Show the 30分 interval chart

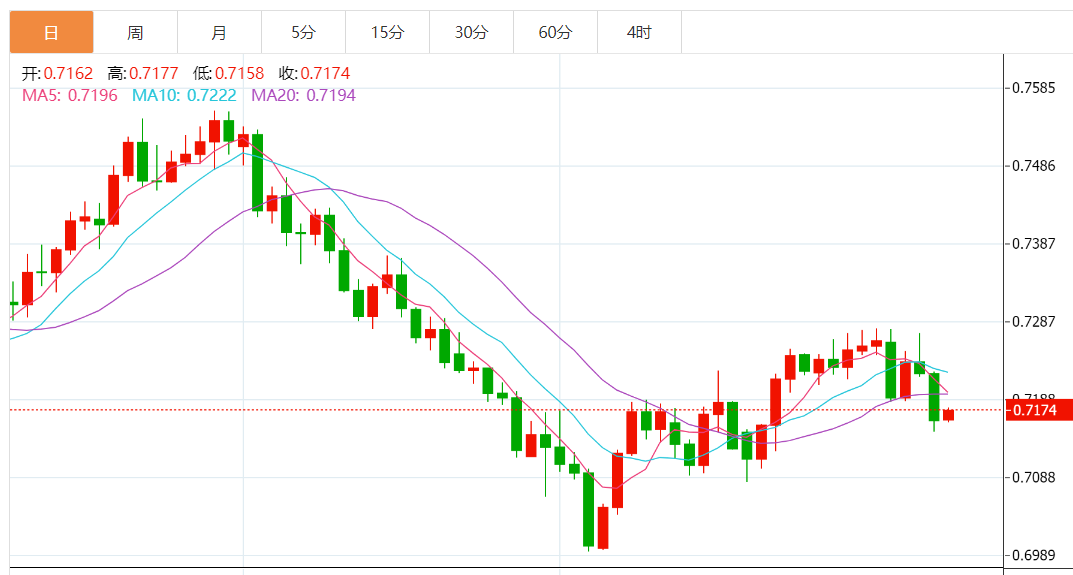tap(471, 33)
